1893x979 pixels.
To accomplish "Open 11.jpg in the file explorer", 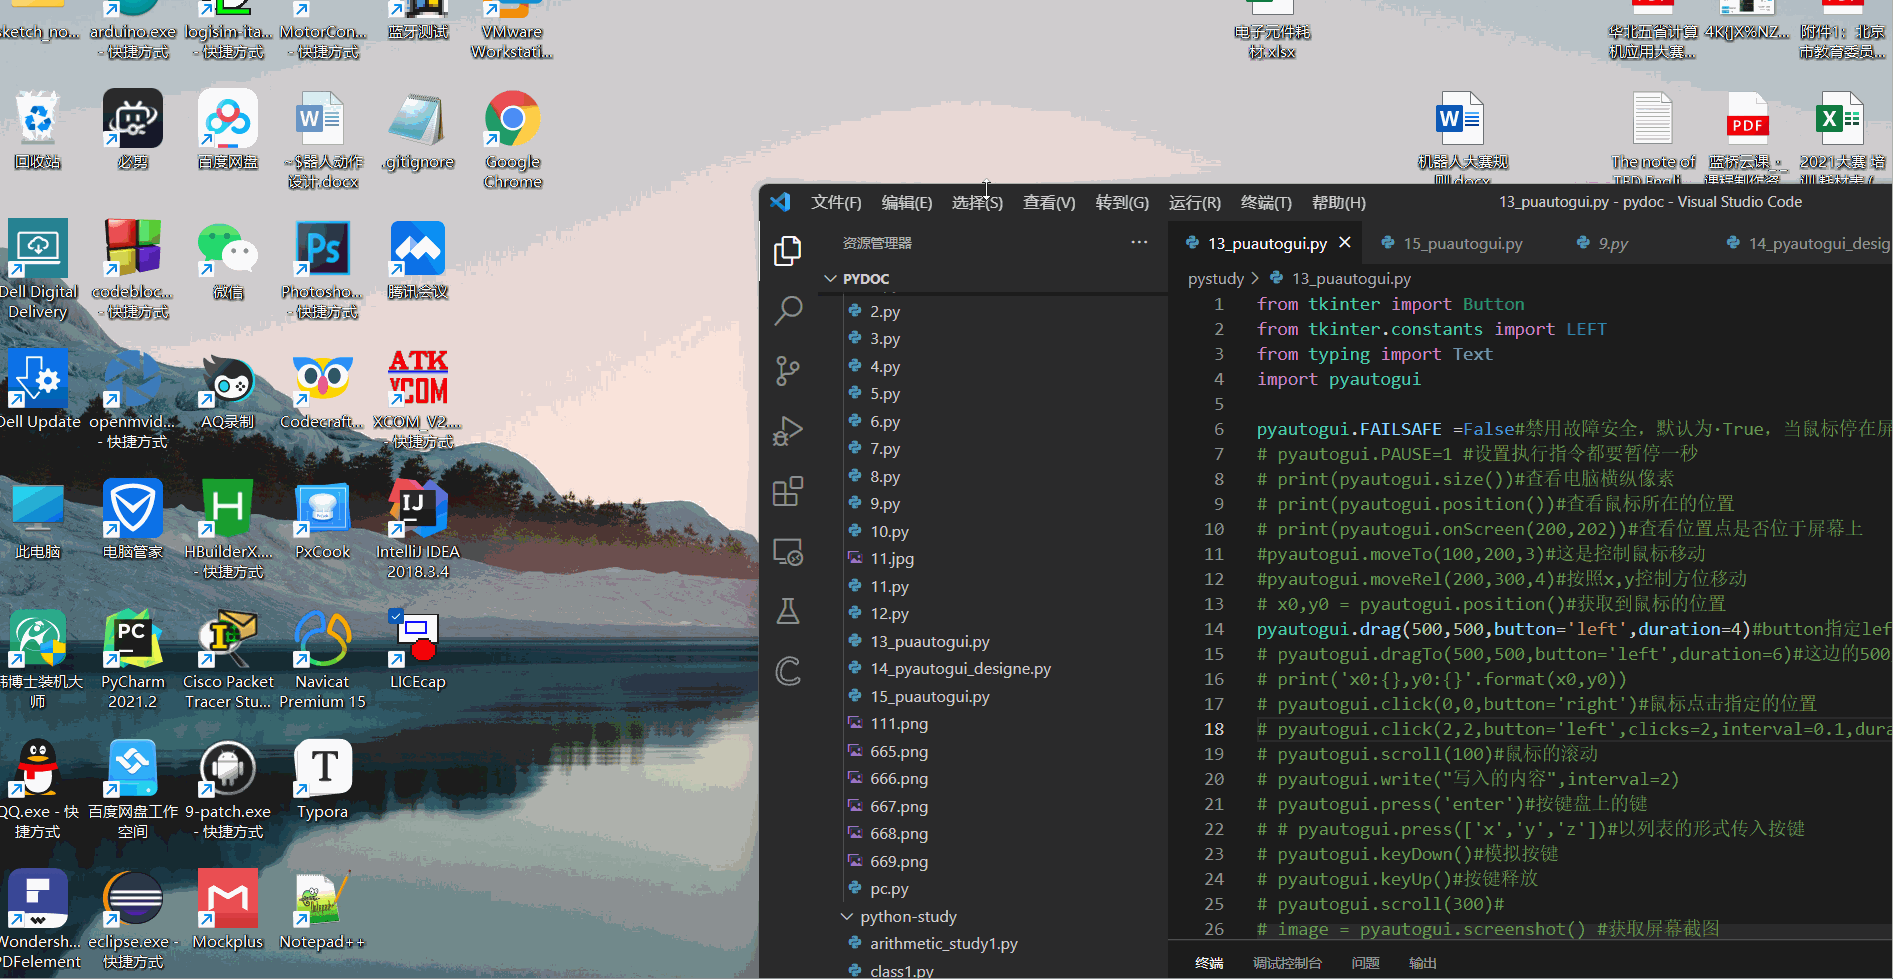I will (x=892, y=559).
